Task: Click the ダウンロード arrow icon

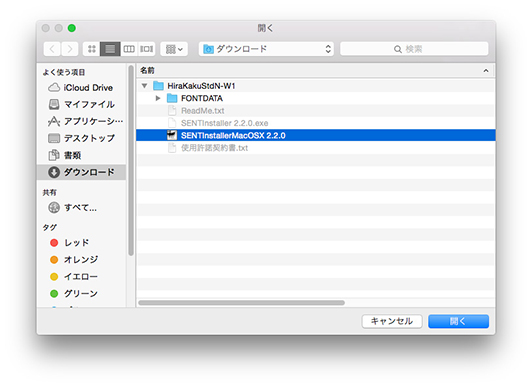Action: point(54,172)
